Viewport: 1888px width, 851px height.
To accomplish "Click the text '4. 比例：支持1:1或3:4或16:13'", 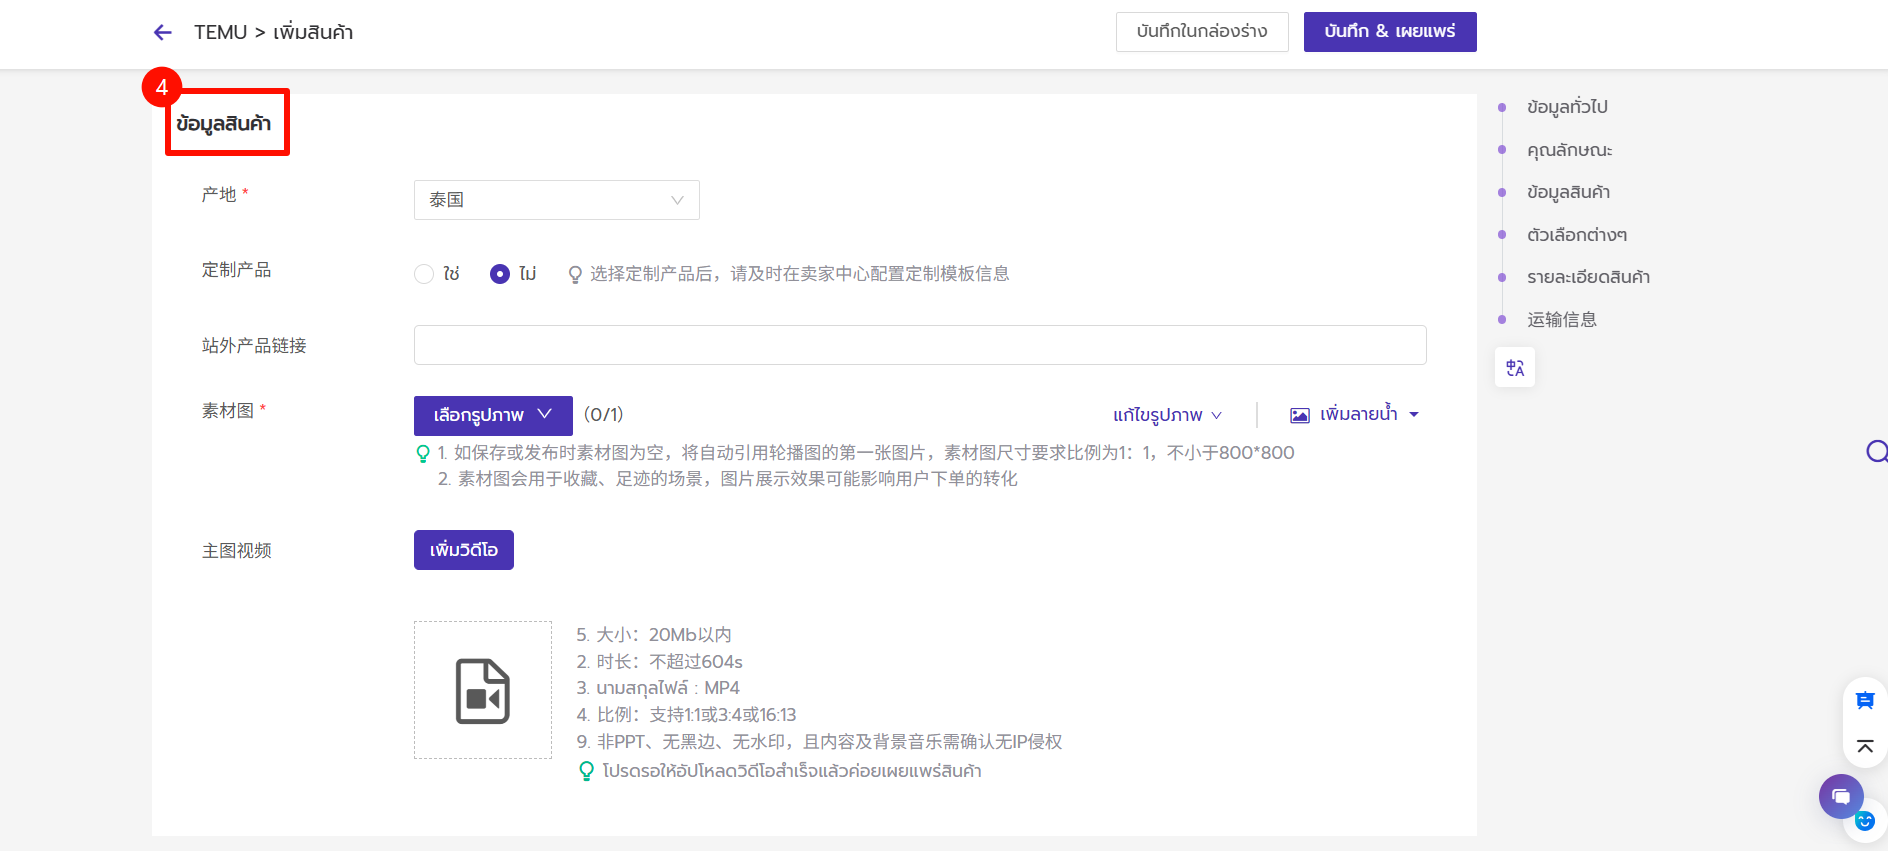I will pos(686,715).
